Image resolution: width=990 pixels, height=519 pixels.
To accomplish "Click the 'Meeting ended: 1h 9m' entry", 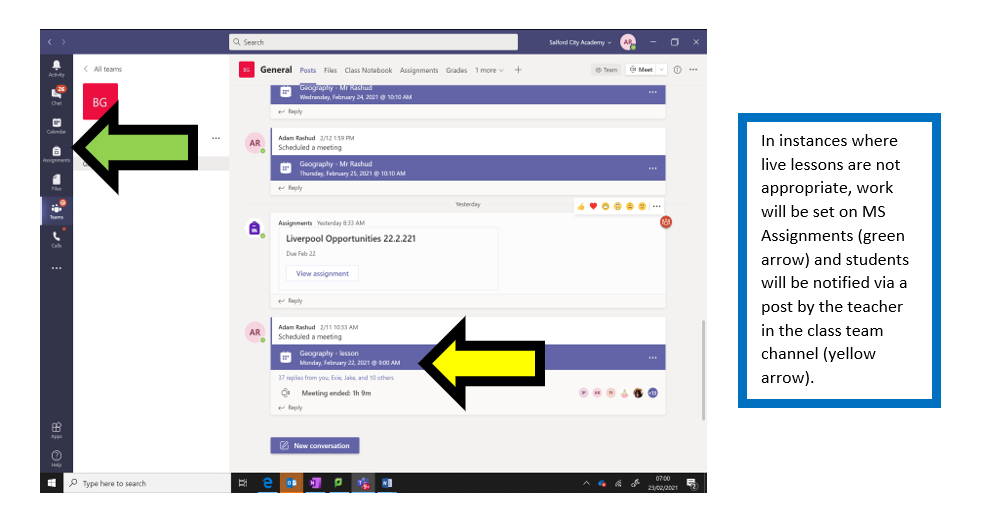I will coord(336,393).
